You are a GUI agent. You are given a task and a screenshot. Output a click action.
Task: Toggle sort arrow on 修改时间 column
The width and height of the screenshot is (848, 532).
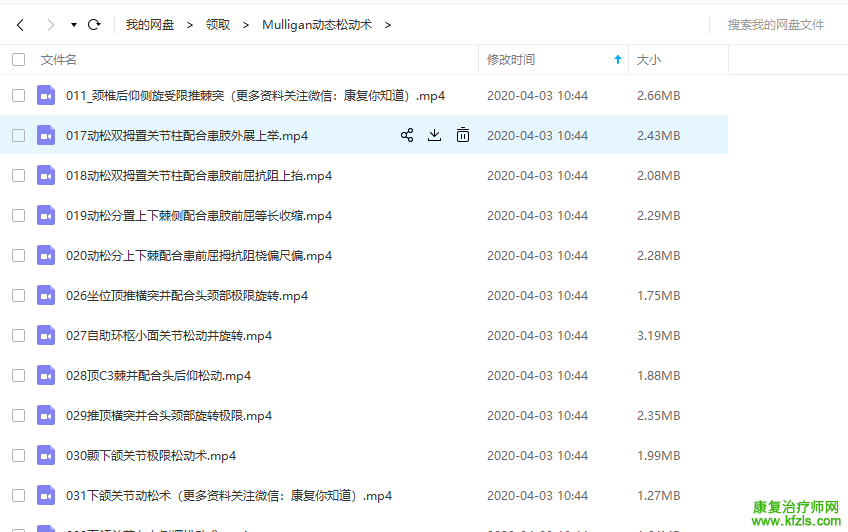click(617, 60)
